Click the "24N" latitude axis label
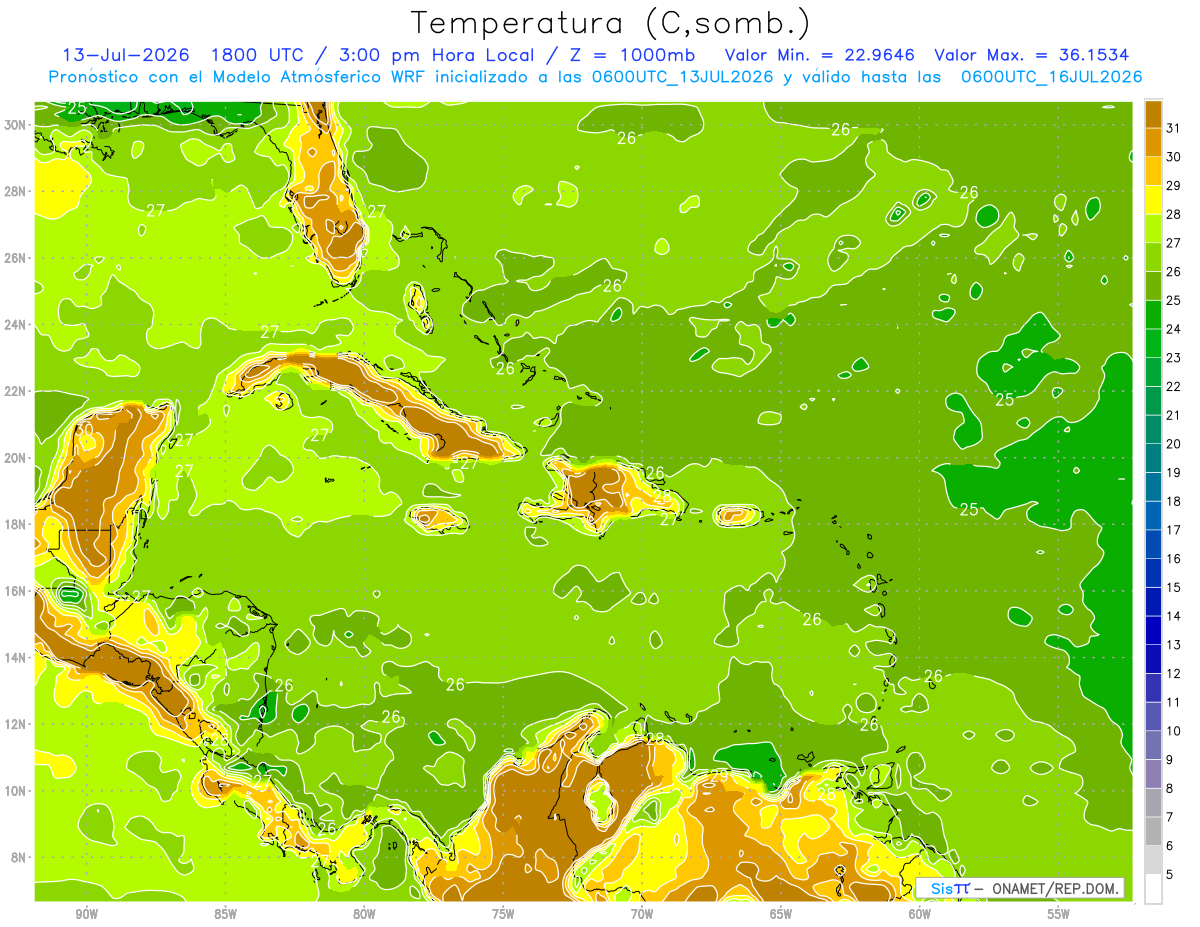Screen dimensions: 1200x927 point(16,325)
